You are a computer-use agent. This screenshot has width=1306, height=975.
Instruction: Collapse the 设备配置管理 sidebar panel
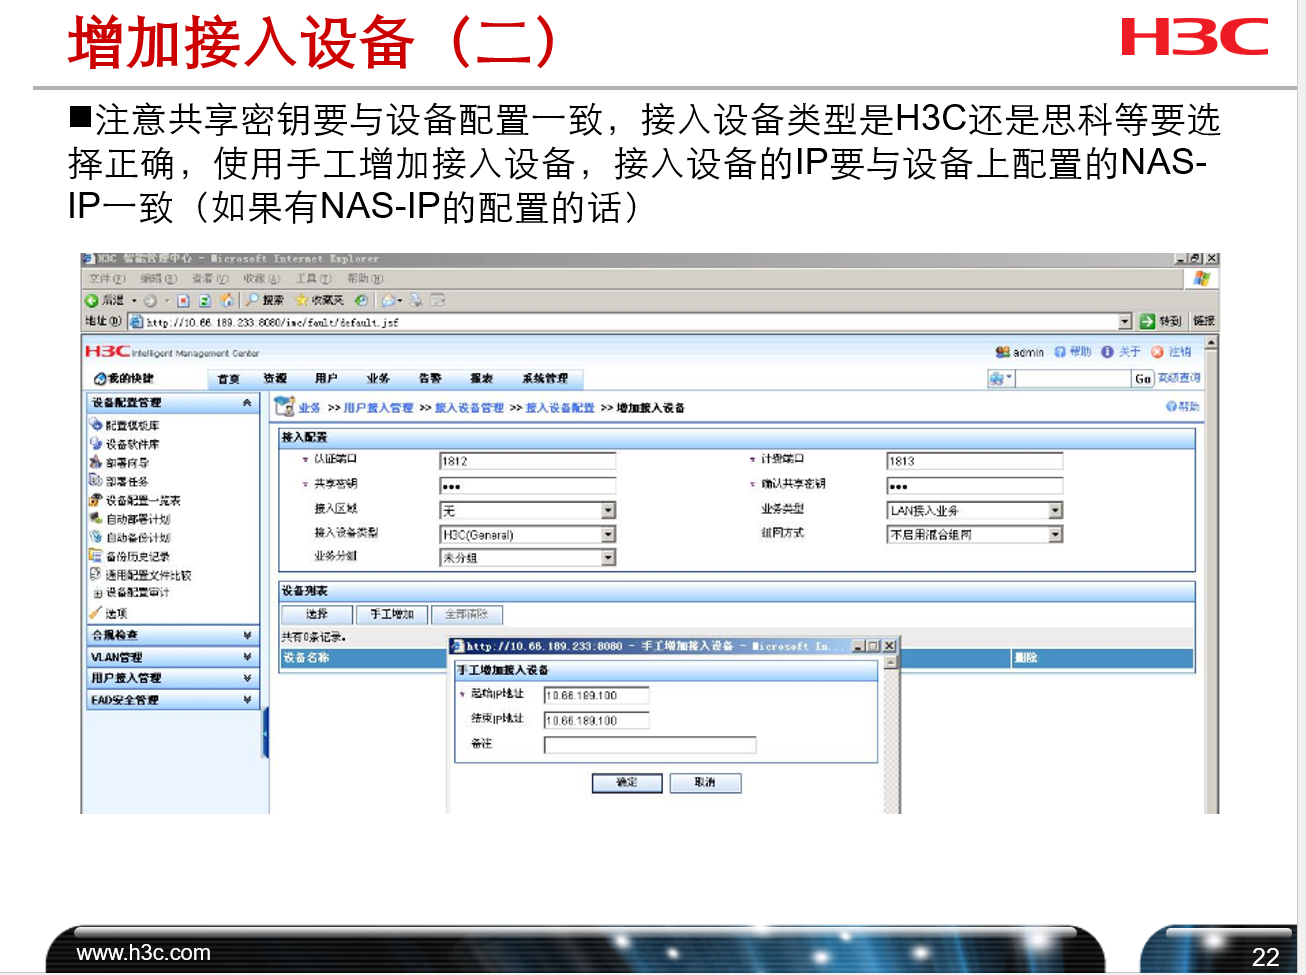point(247,402)
